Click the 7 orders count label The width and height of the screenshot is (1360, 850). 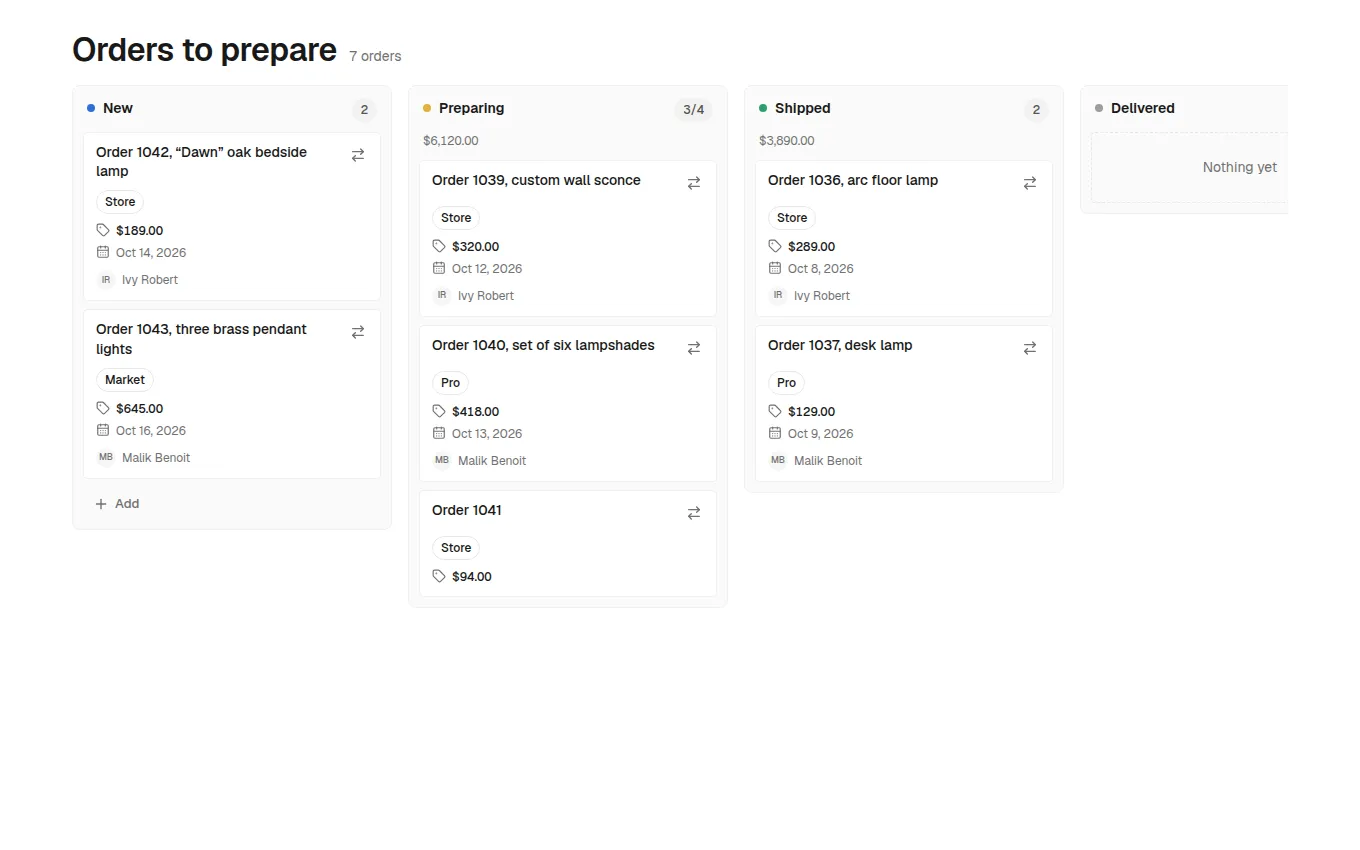(375, 56)
